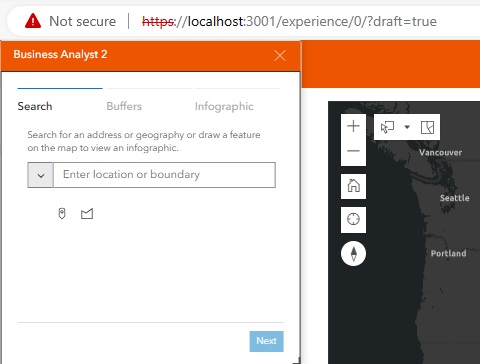480x364 pixels.
Task: Open the select tool options arrow
Action: (407, 127)
